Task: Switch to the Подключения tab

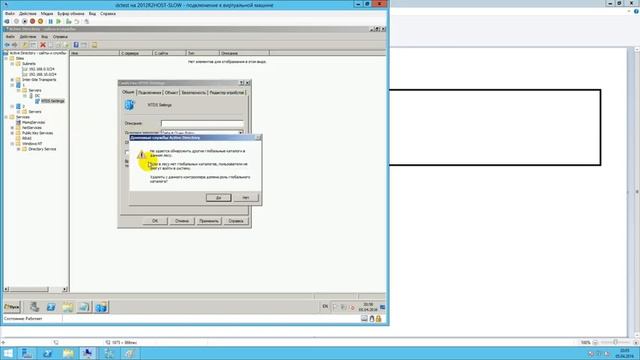Action: click(149, 93)
